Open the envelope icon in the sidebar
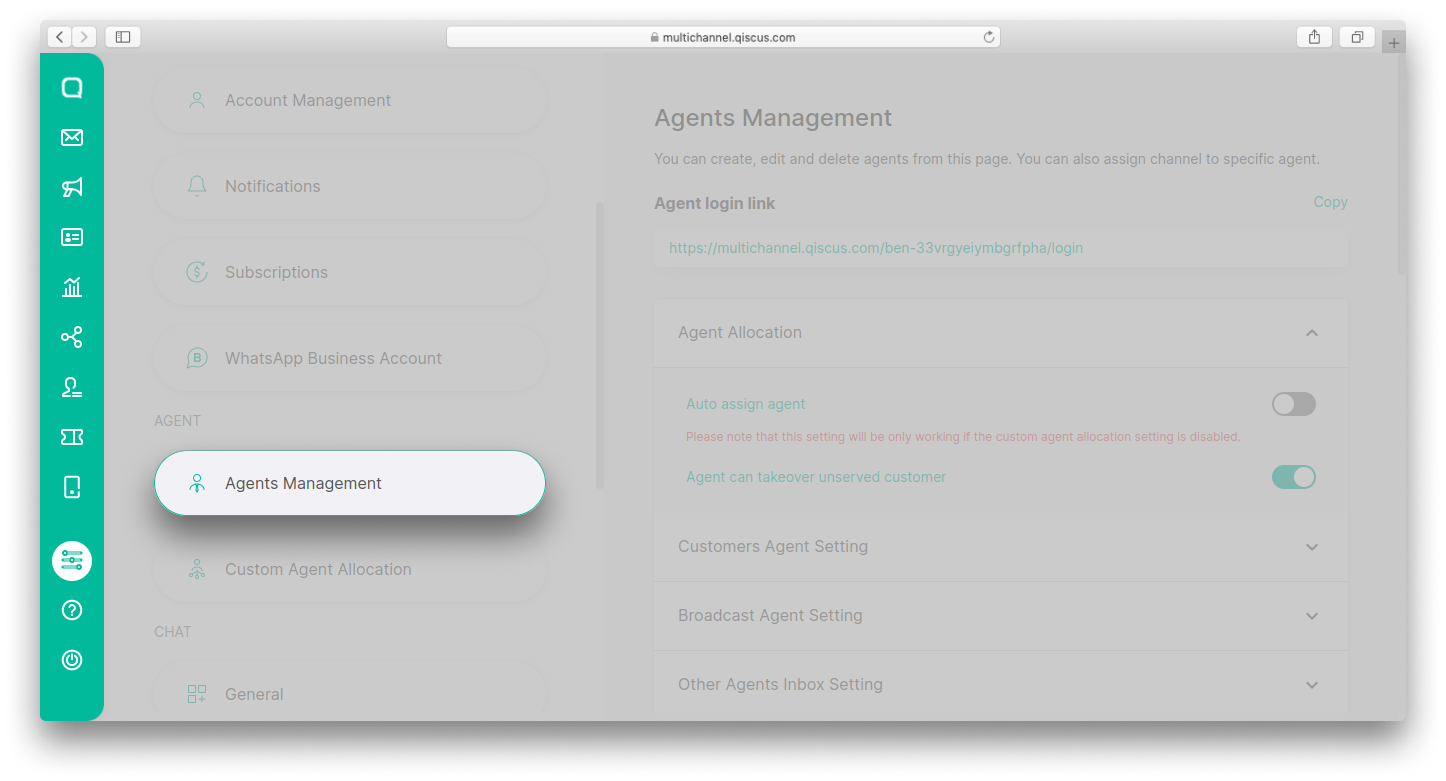The image size is (1446, 781). 72,138
